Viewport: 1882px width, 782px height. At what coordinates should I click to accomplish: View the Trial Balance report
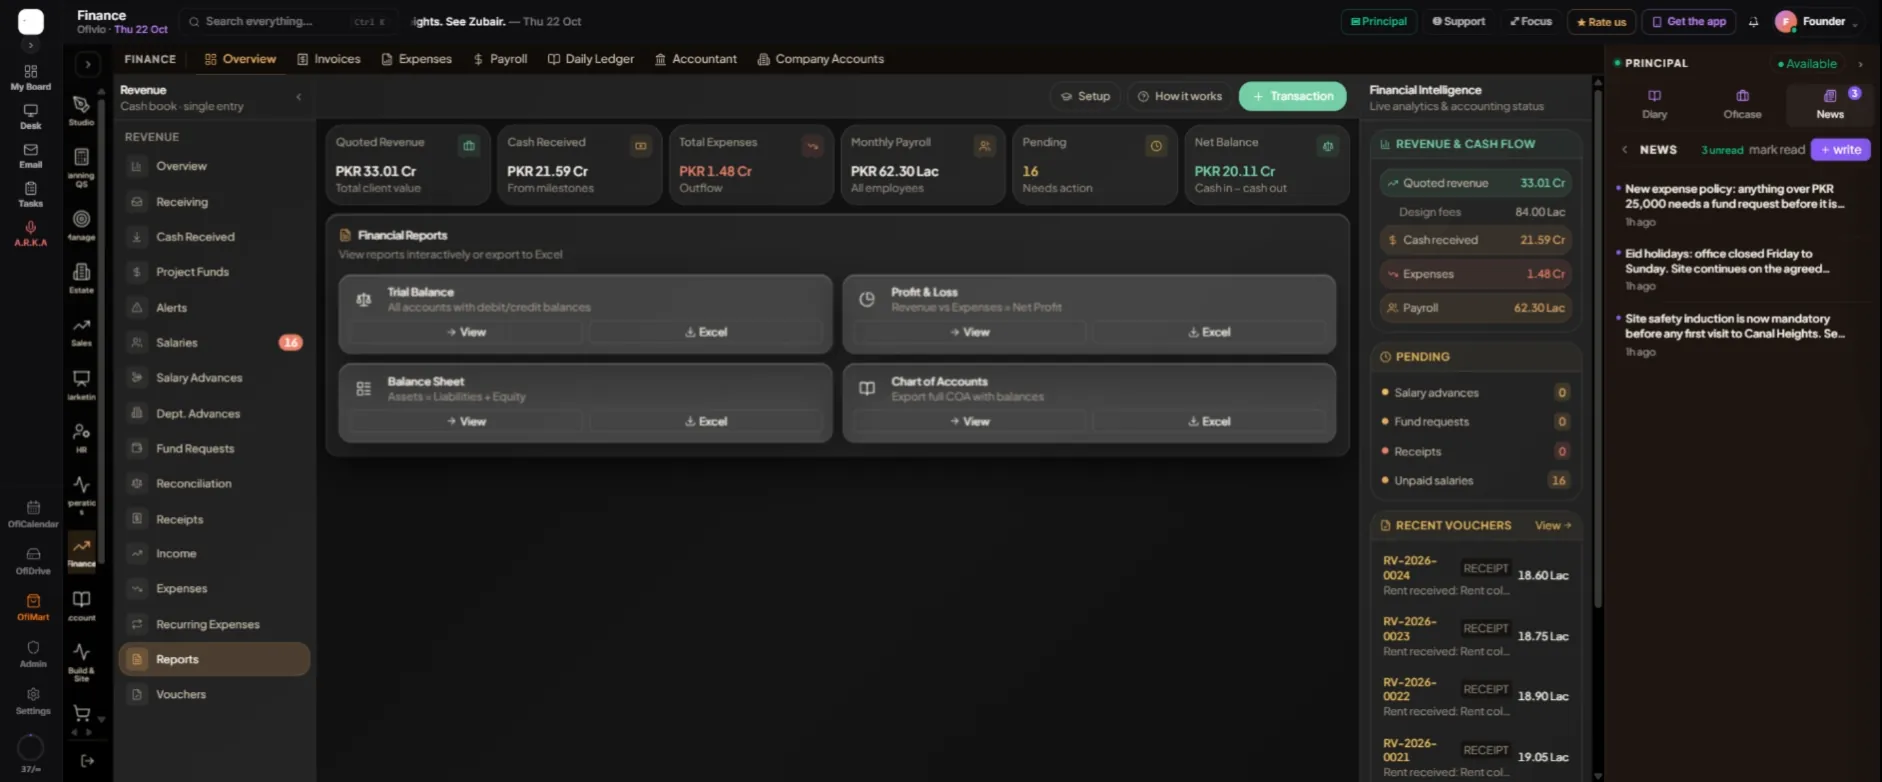pos(465,332)
